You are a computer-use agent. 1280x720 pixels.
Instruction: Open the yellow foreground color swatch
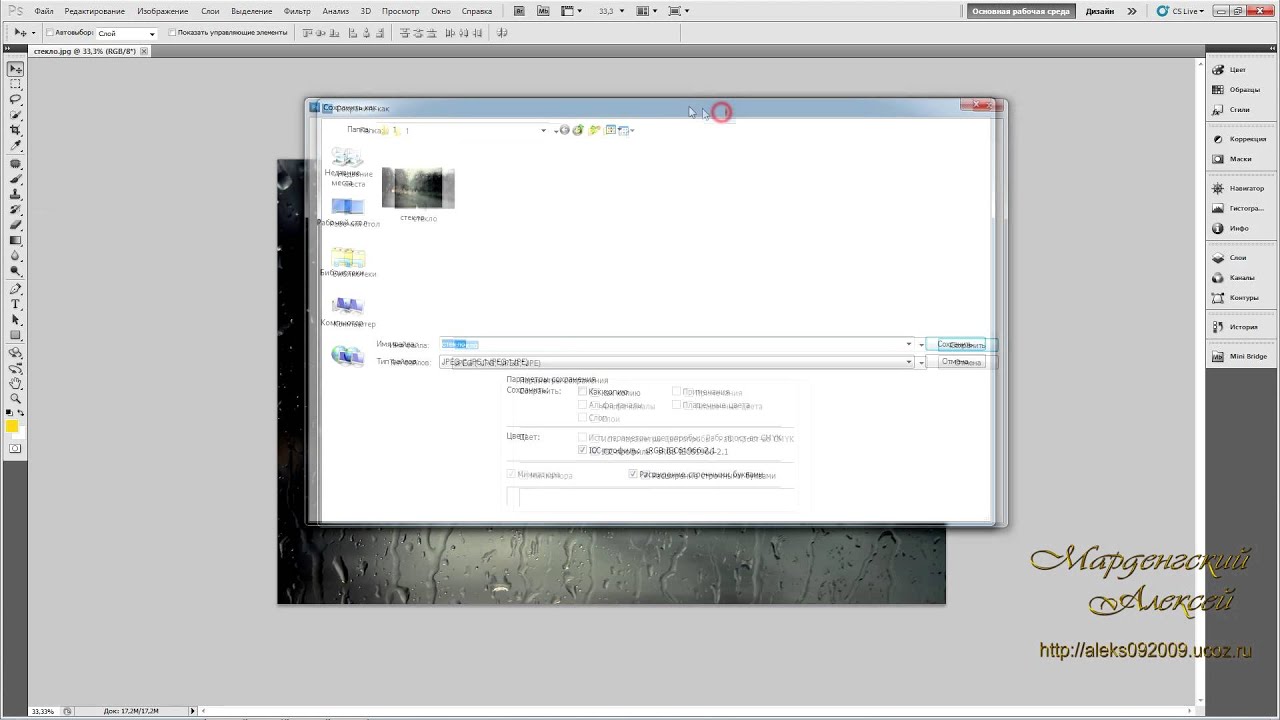coord(12,427)
